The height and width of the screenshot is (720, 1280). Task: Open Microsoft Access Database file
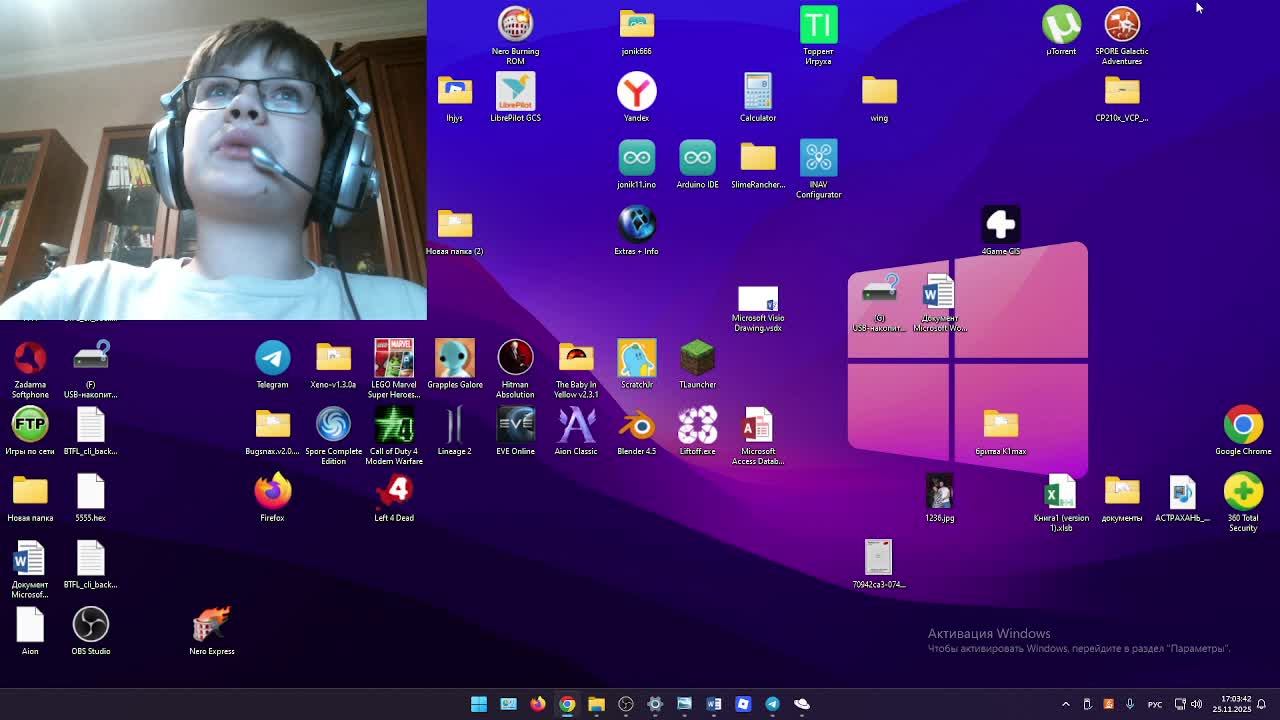(x=757, y=425)
